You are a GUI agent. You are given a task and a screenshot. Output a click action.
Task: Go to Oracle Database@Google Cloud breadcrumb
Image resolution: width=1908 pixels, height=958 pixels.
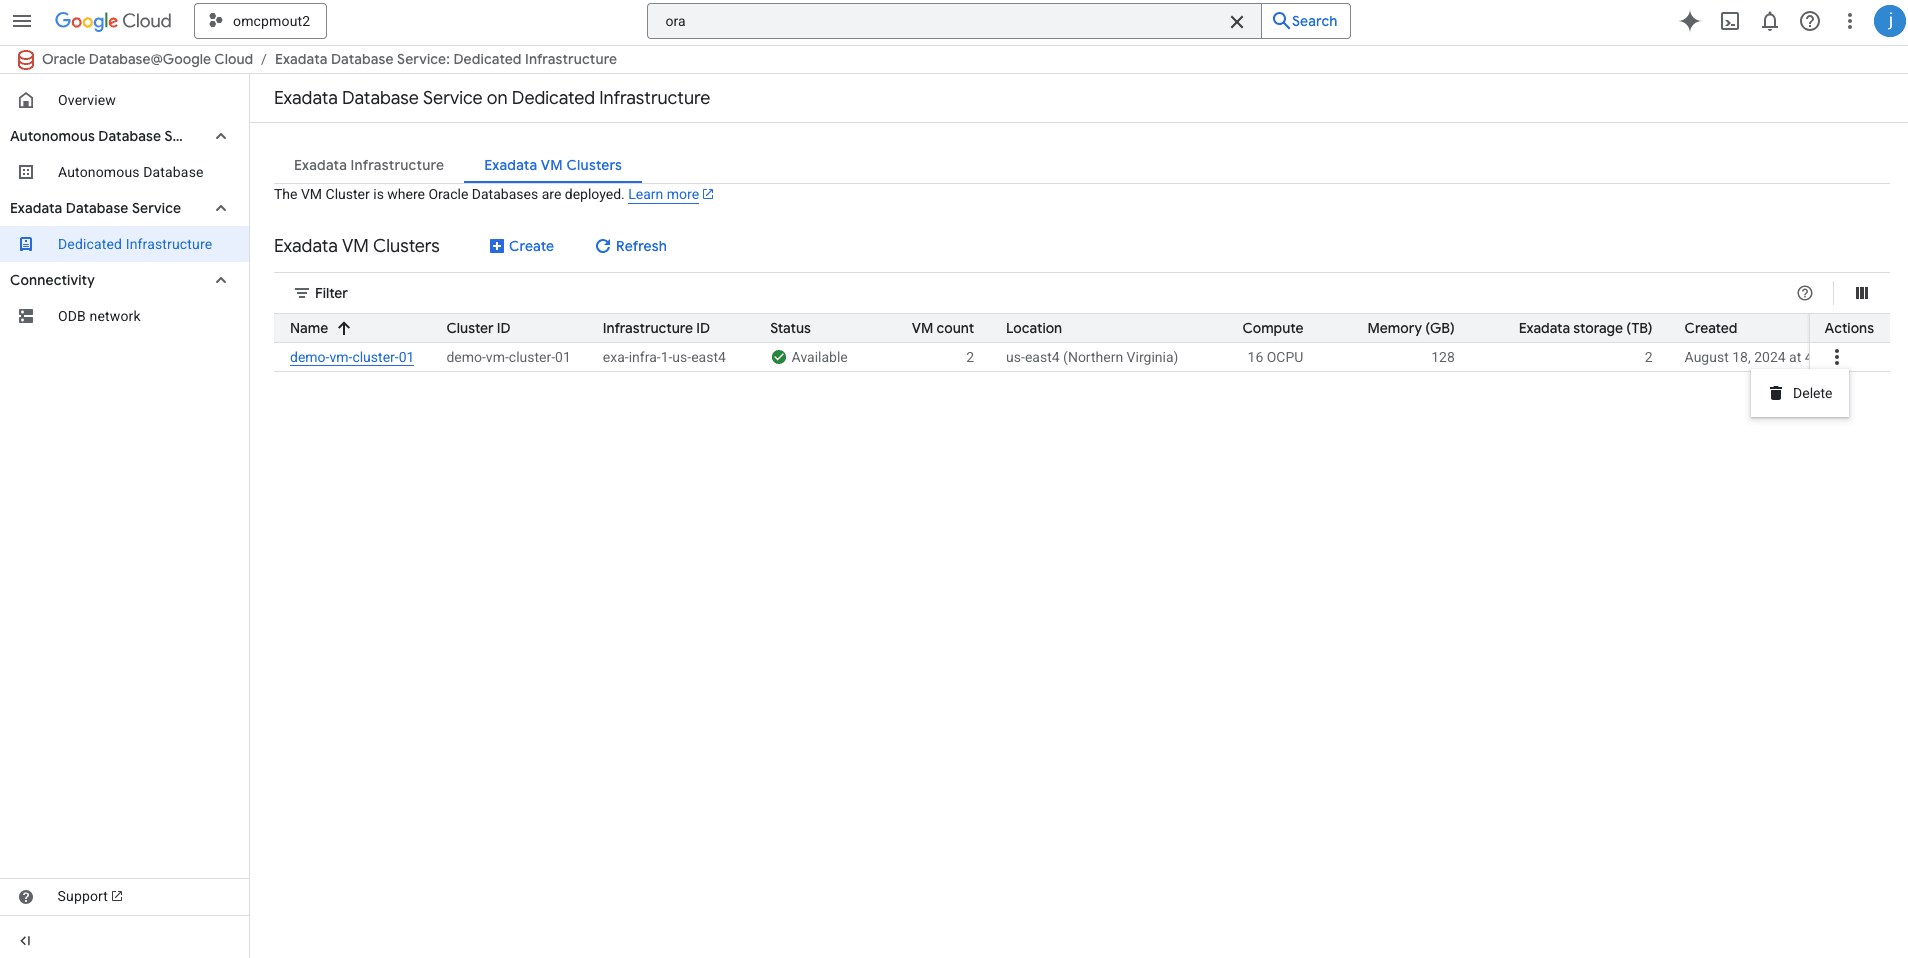point(147,60)
